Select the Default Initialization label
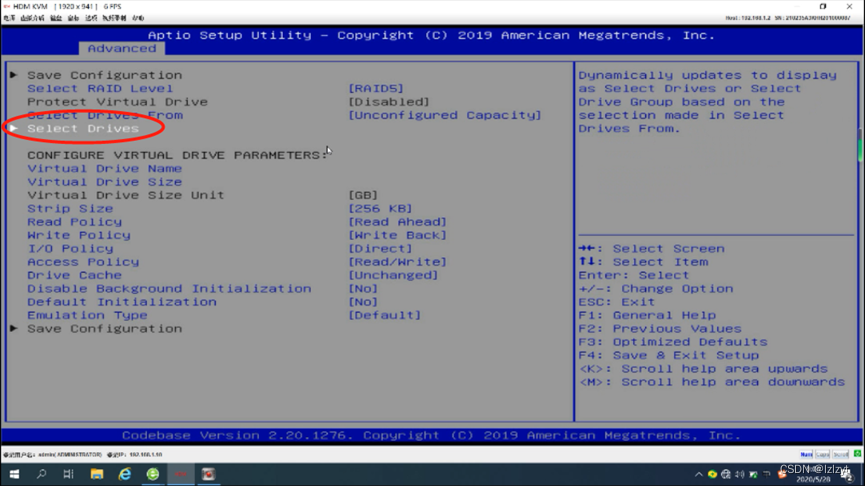The width and height of the screenshot is (865, 486). point(122,302)
